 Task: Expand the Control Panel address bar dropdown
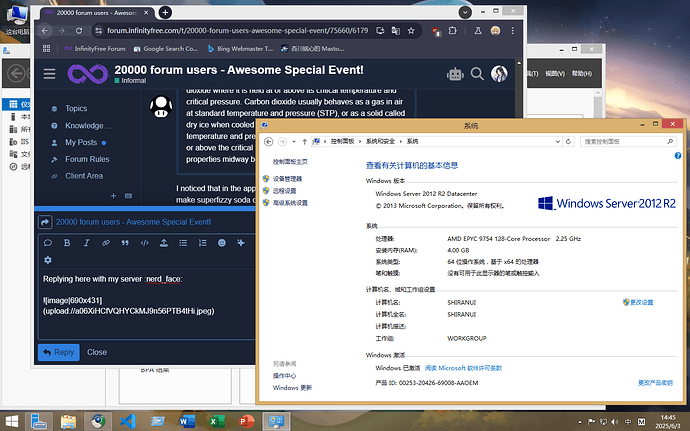click(558, 141)
